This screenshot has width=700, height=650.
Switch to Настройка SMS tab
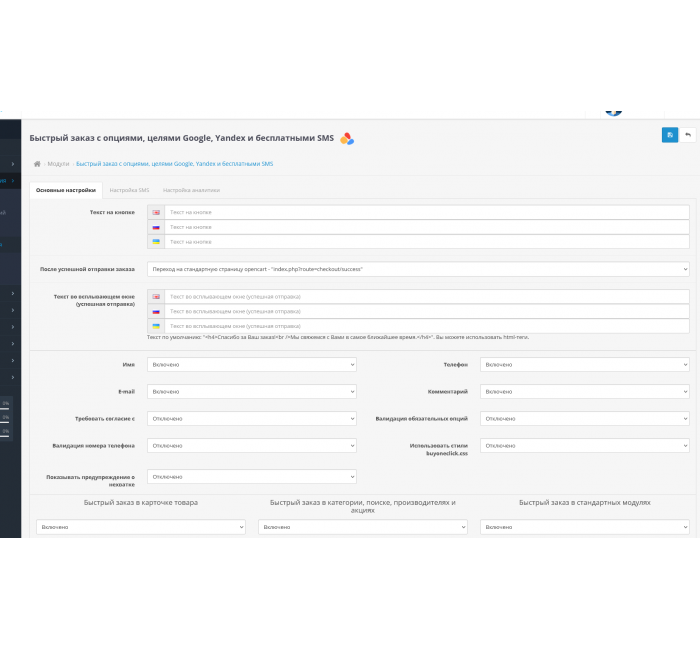(129, 190)
